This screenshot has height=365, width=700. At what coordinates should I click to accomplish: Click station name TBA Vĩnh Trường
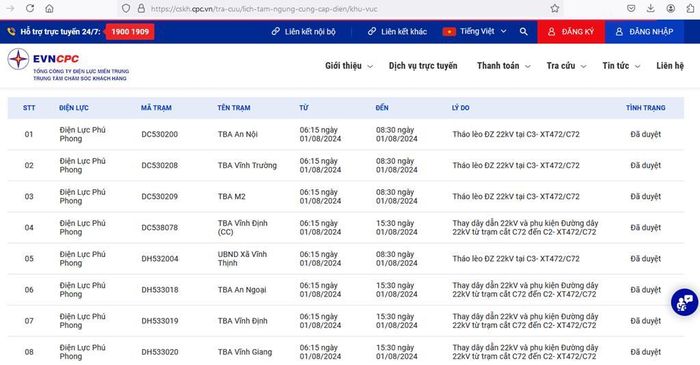(247, 165)
